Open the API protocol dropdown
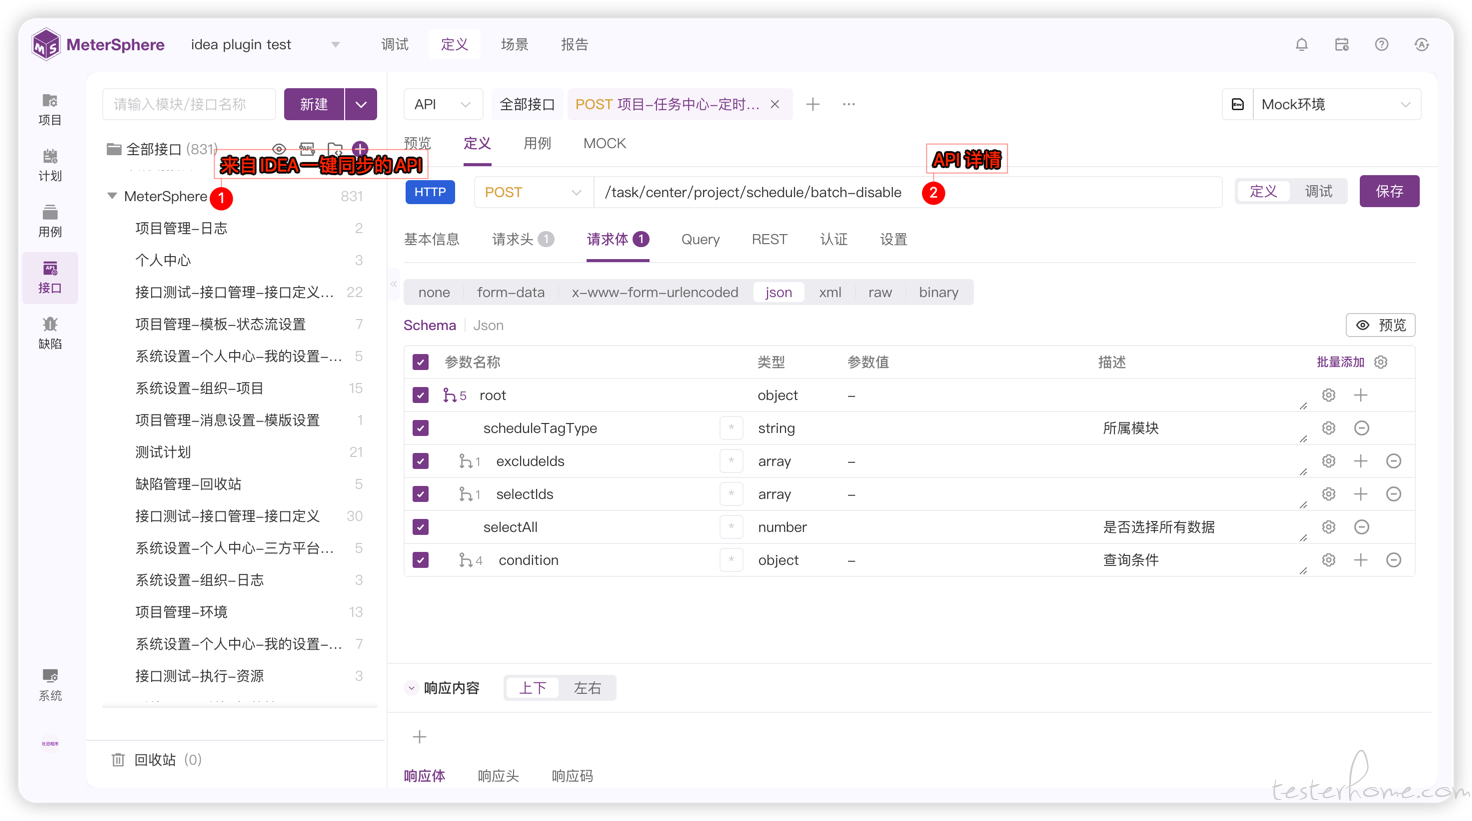This screenshot has height=821, width=1472. tap(443, 104)
